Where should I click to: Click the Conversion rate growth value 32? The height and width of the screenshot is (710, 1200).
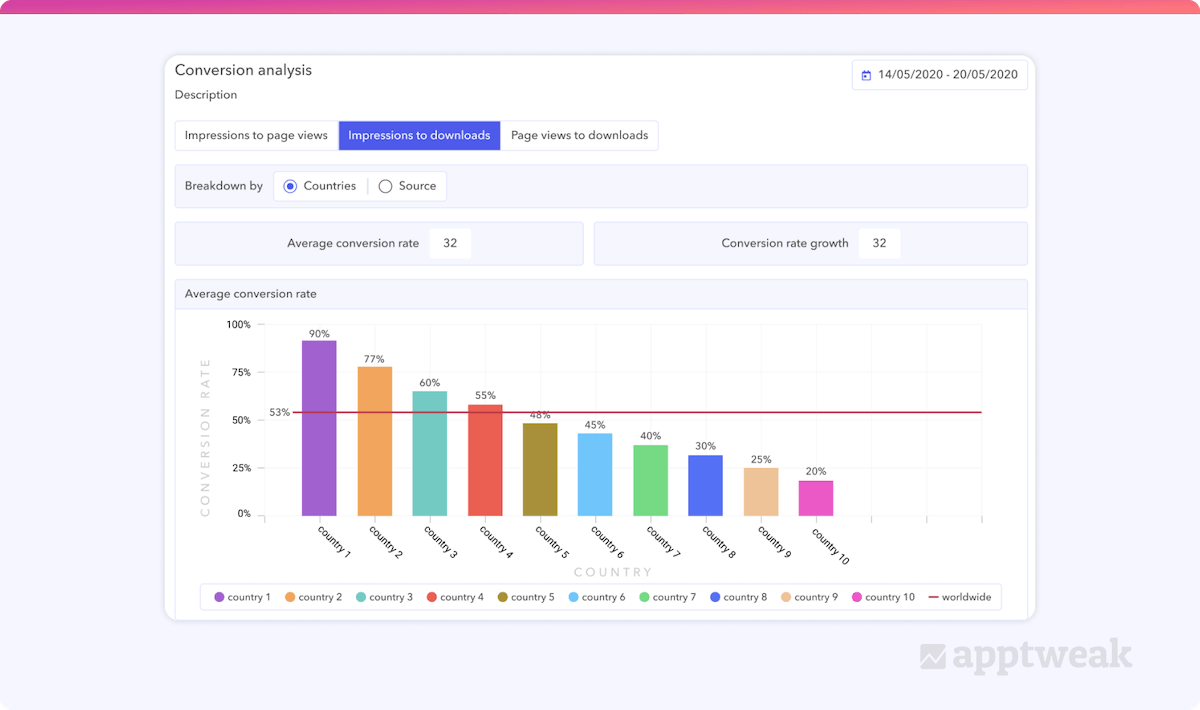point(879,244)
